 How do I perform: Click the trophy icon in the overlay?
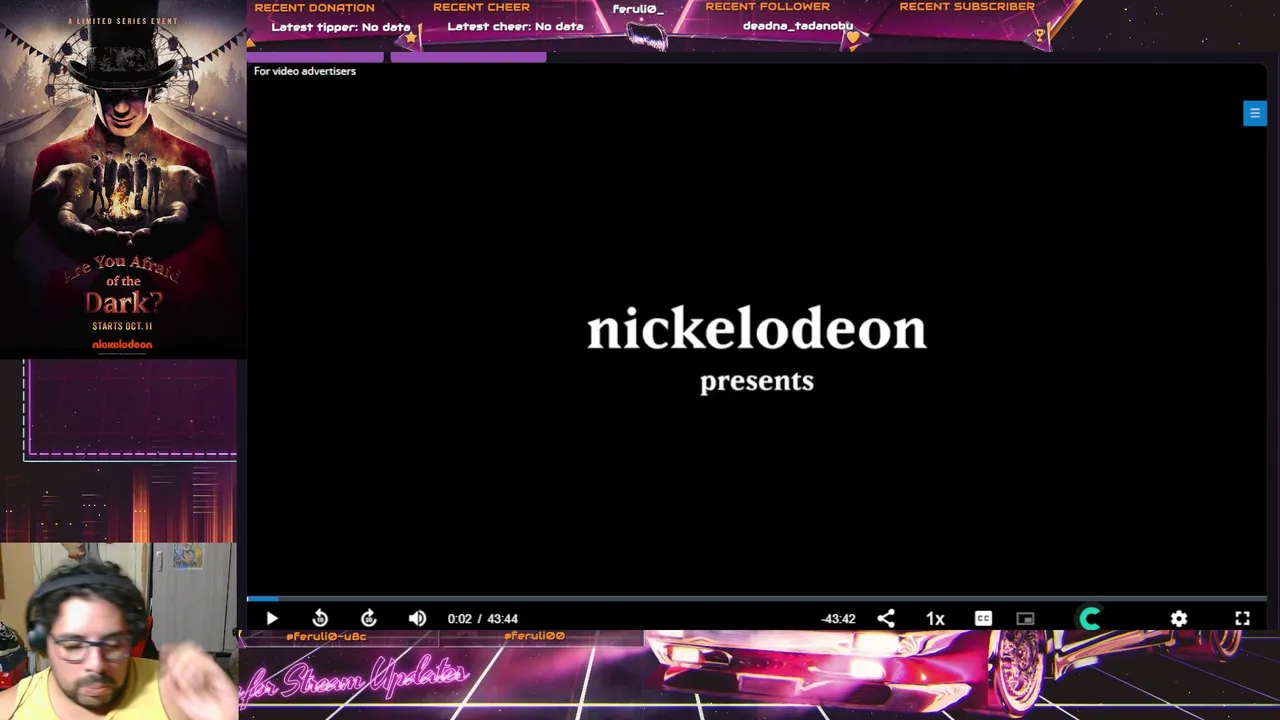pos(1040,37)
